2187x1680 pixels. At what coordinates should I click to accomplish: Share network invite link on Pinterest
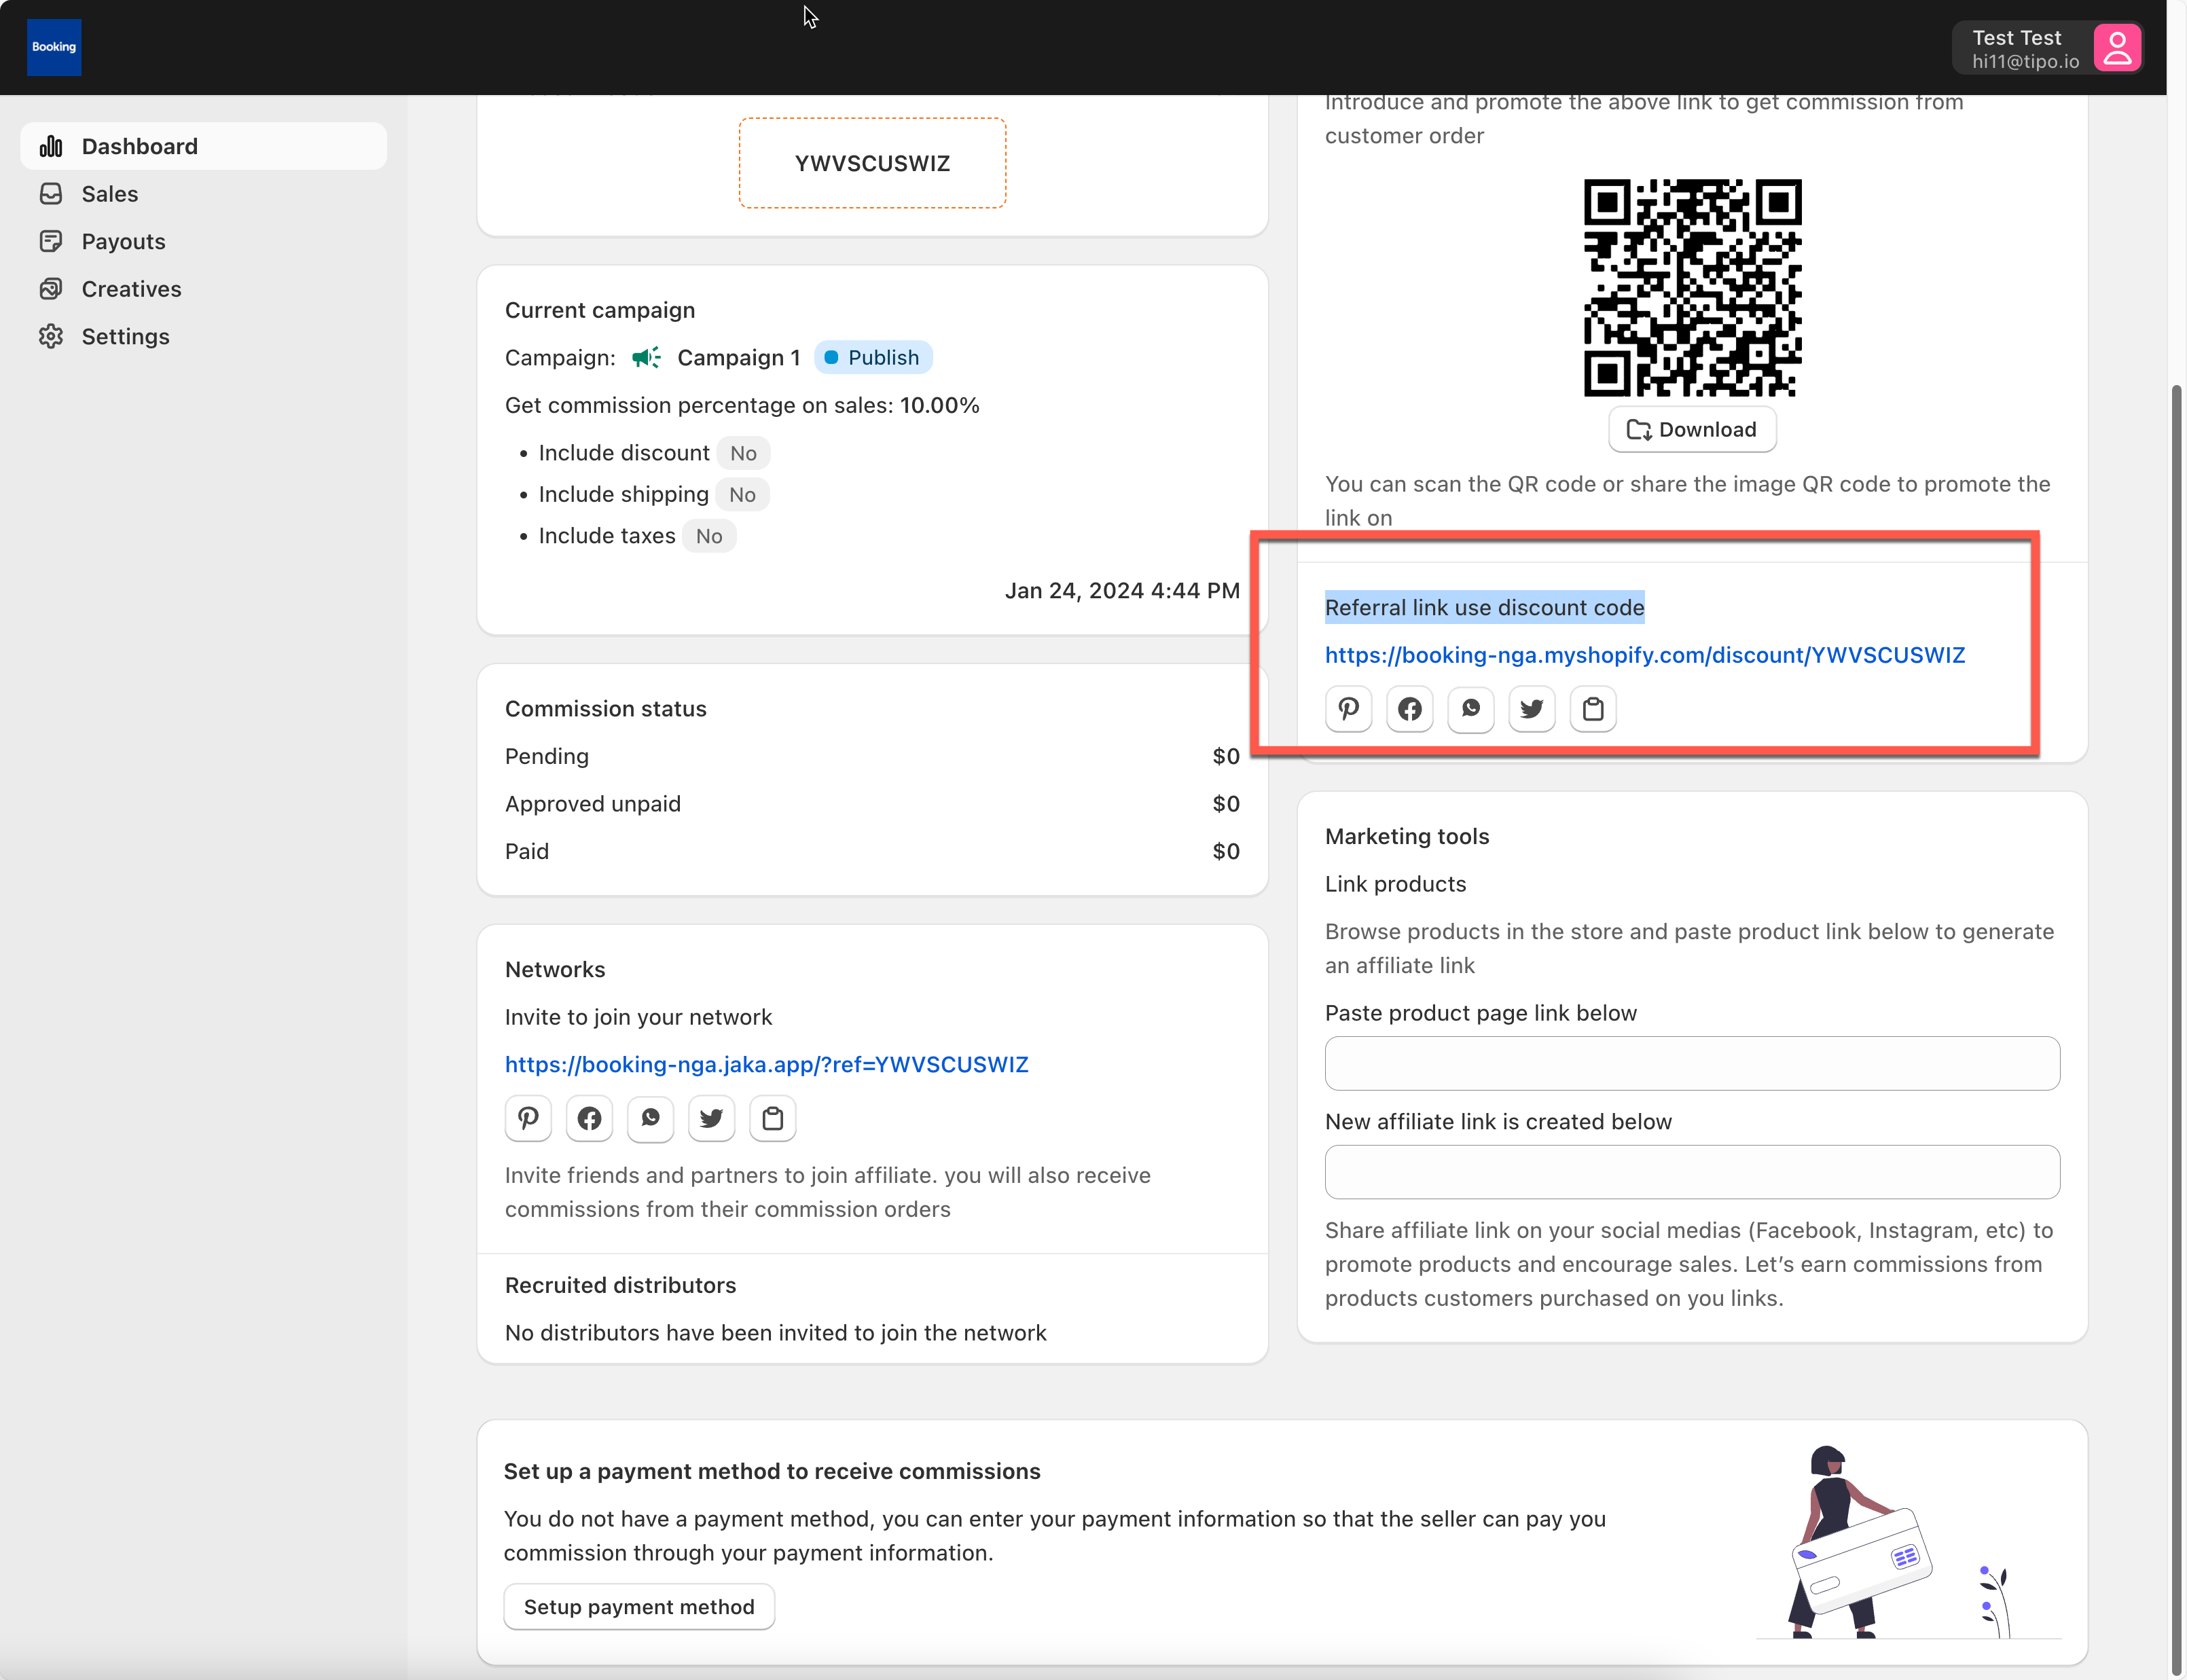coord(528,1118)
